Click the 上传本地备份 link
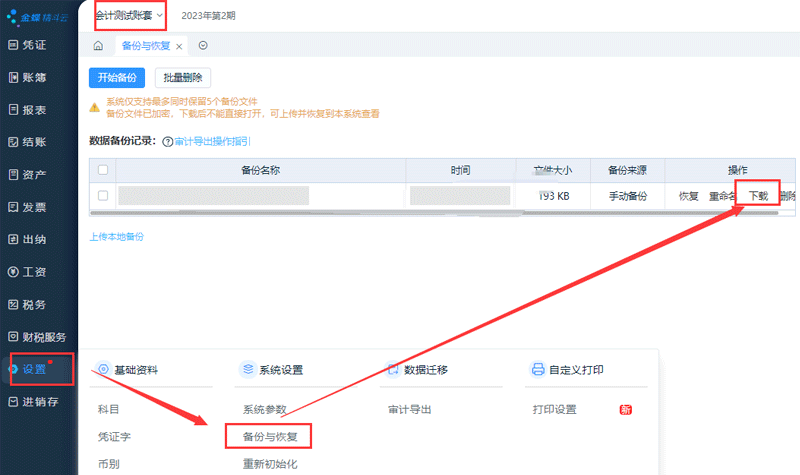 pos(117,237)
